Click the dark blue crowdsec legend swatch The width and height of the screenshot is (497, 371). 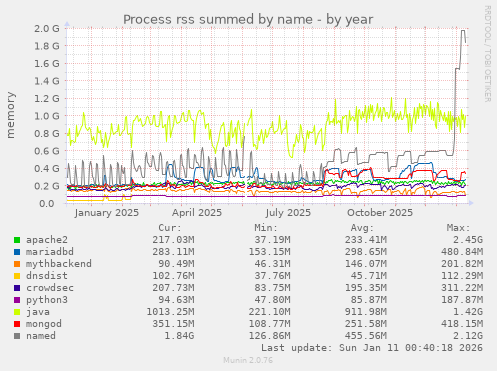pos(17,288)
